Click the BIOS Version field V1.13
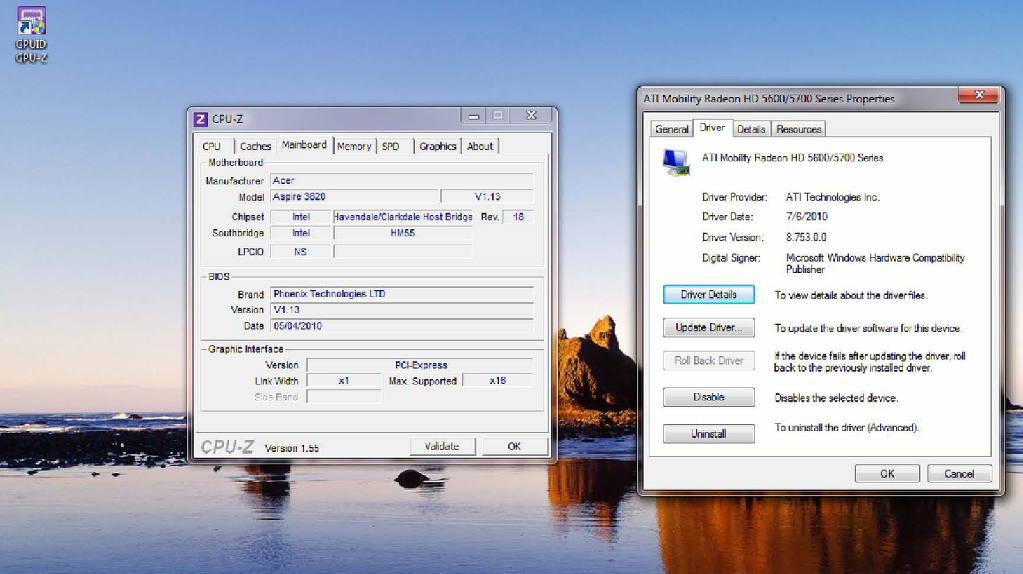 (402, 310)
